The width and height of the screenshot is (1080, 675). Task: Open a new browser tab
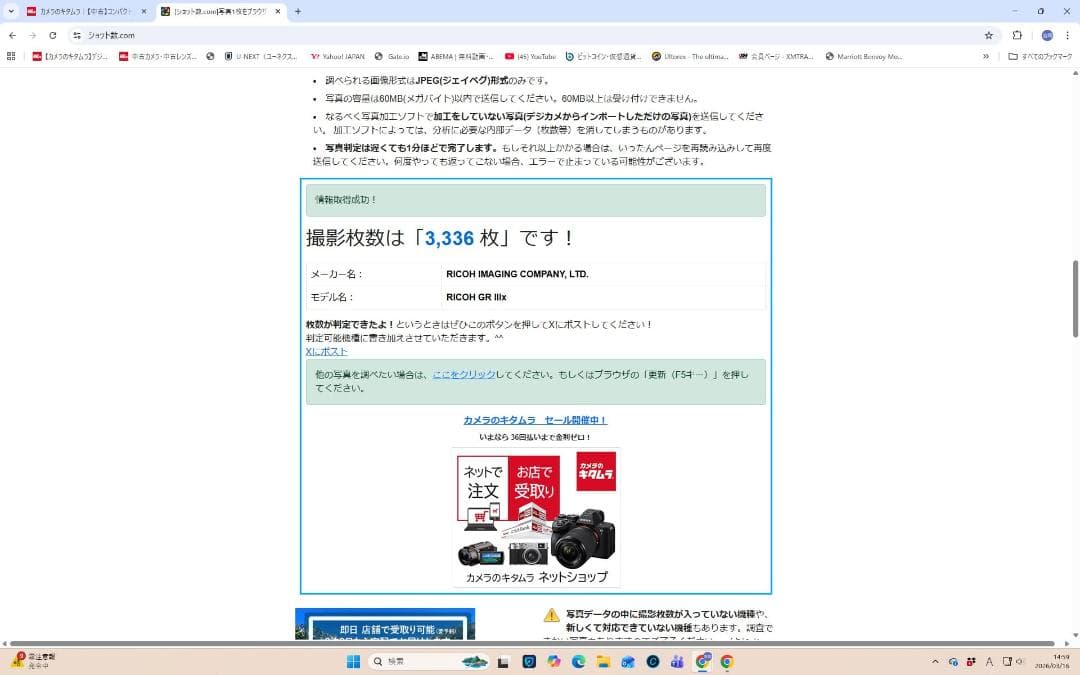298,12
